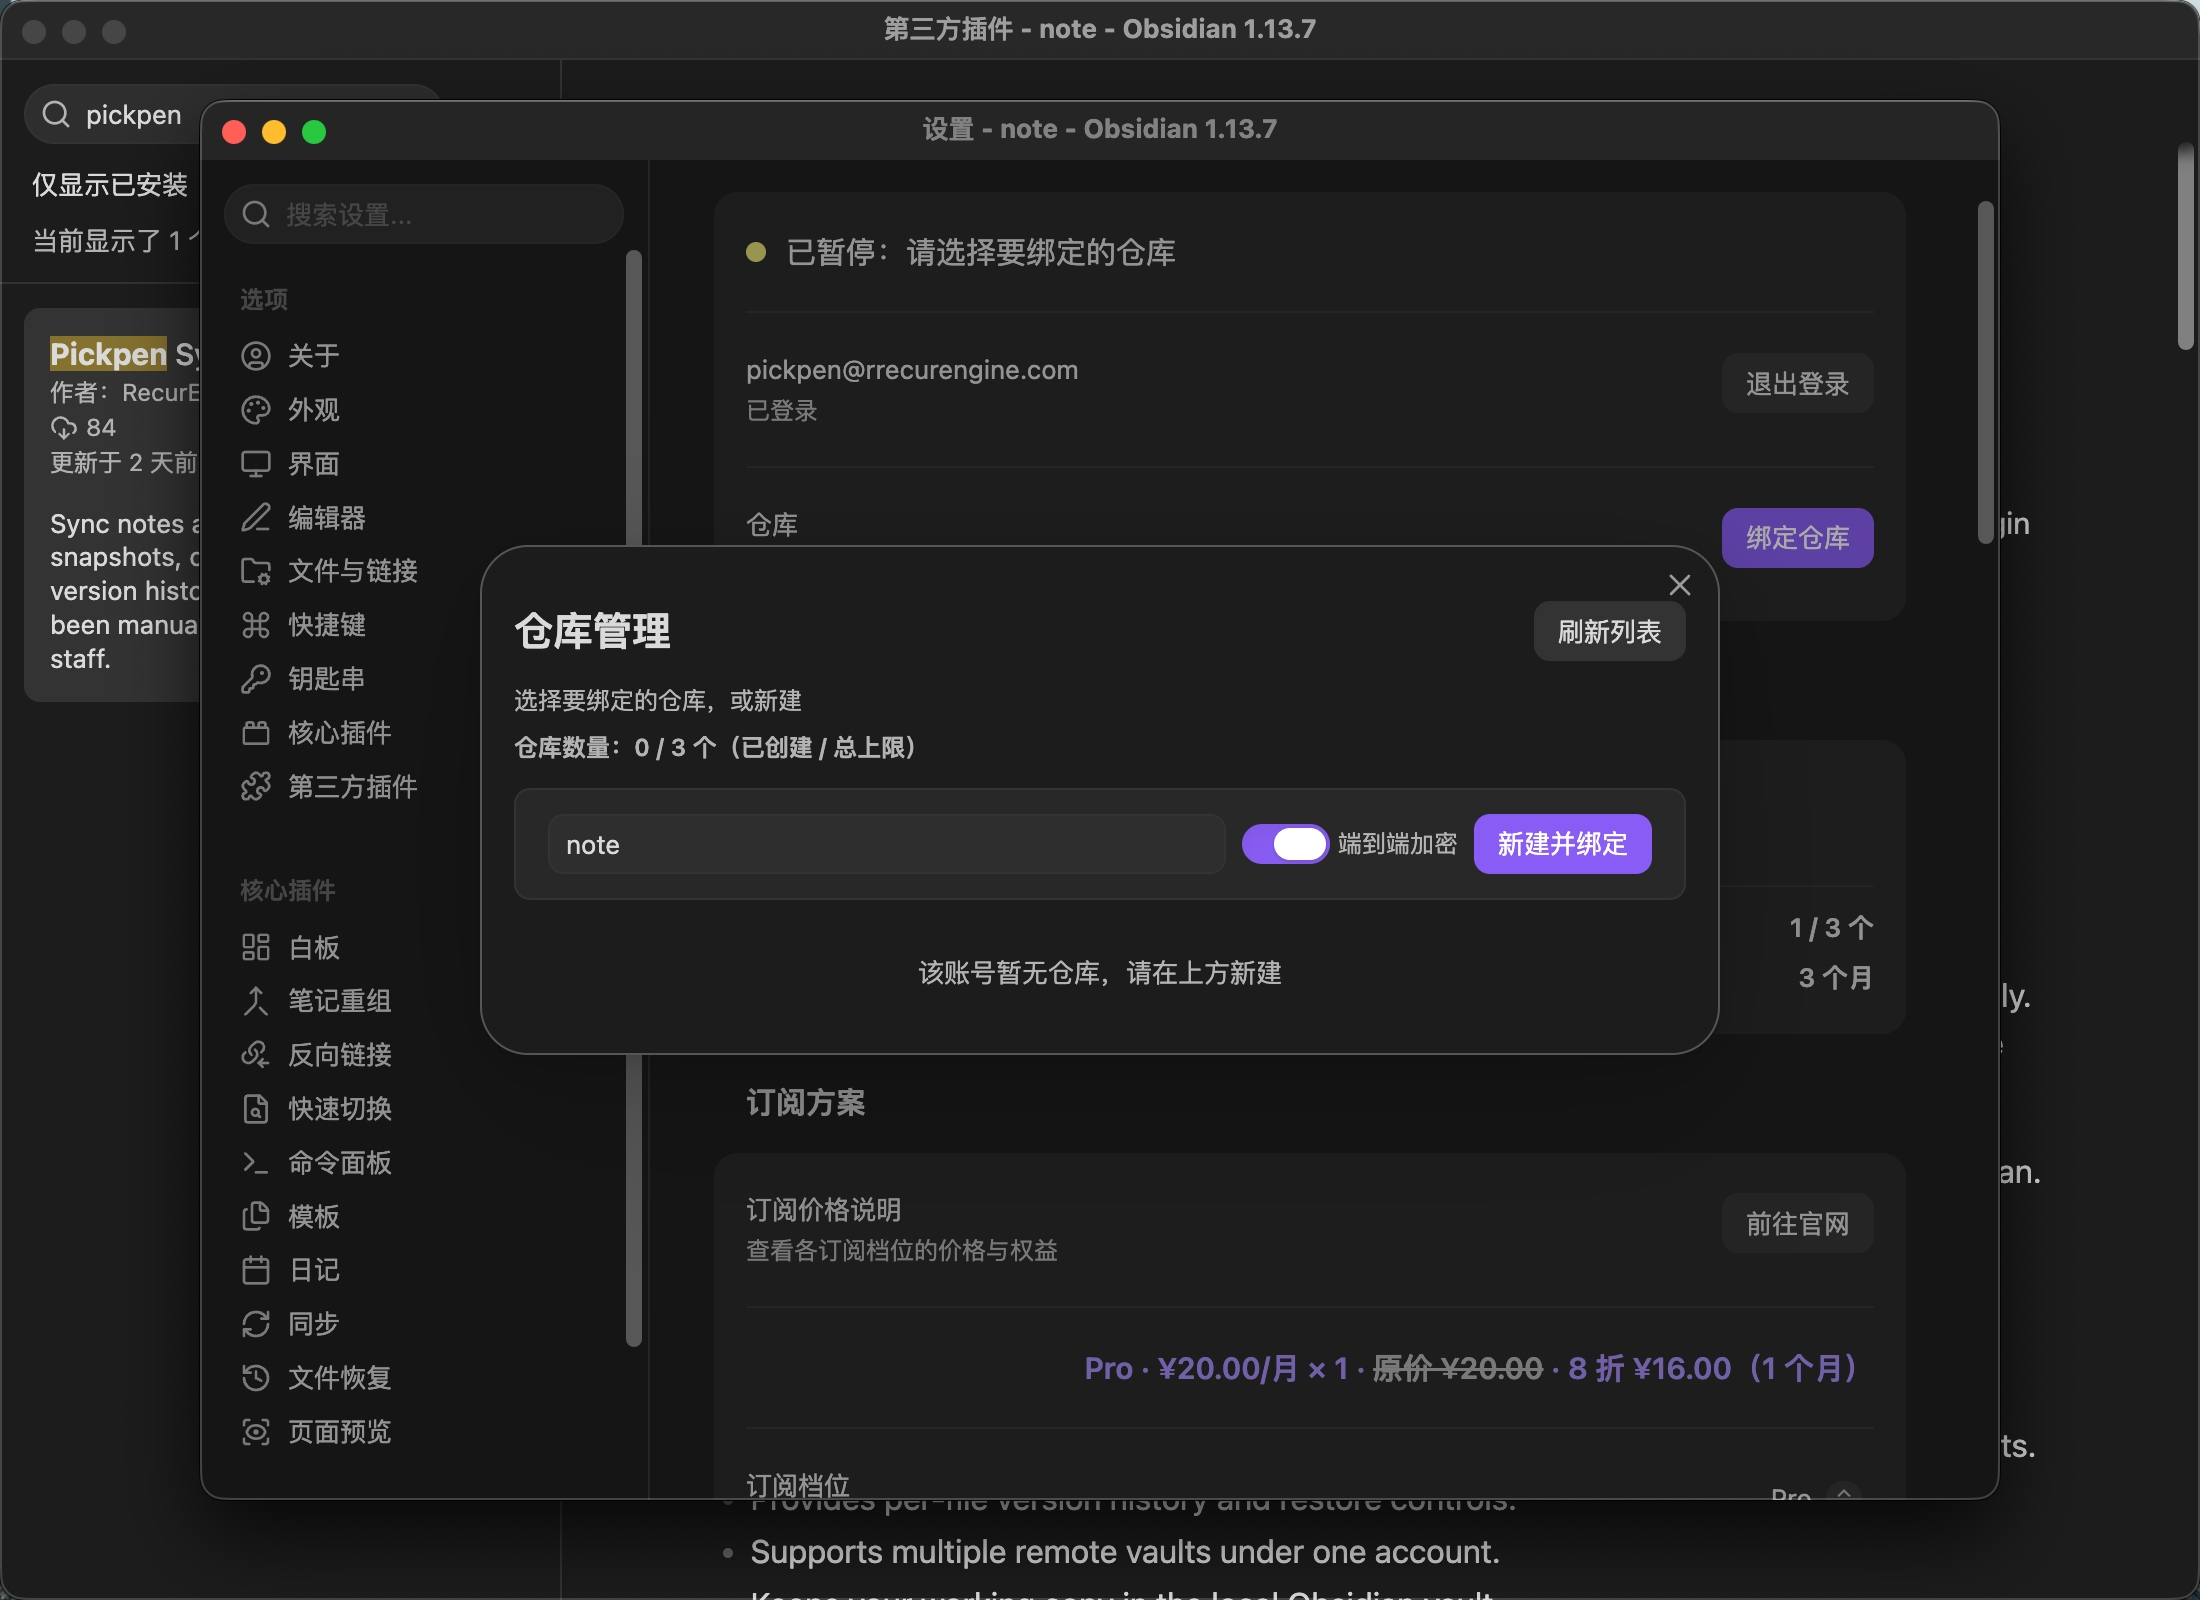The width and height of the screenshot is (2200, 1600).
Task: Expand the 订阅档位 Pro dropdown
Action: 1815,1494
